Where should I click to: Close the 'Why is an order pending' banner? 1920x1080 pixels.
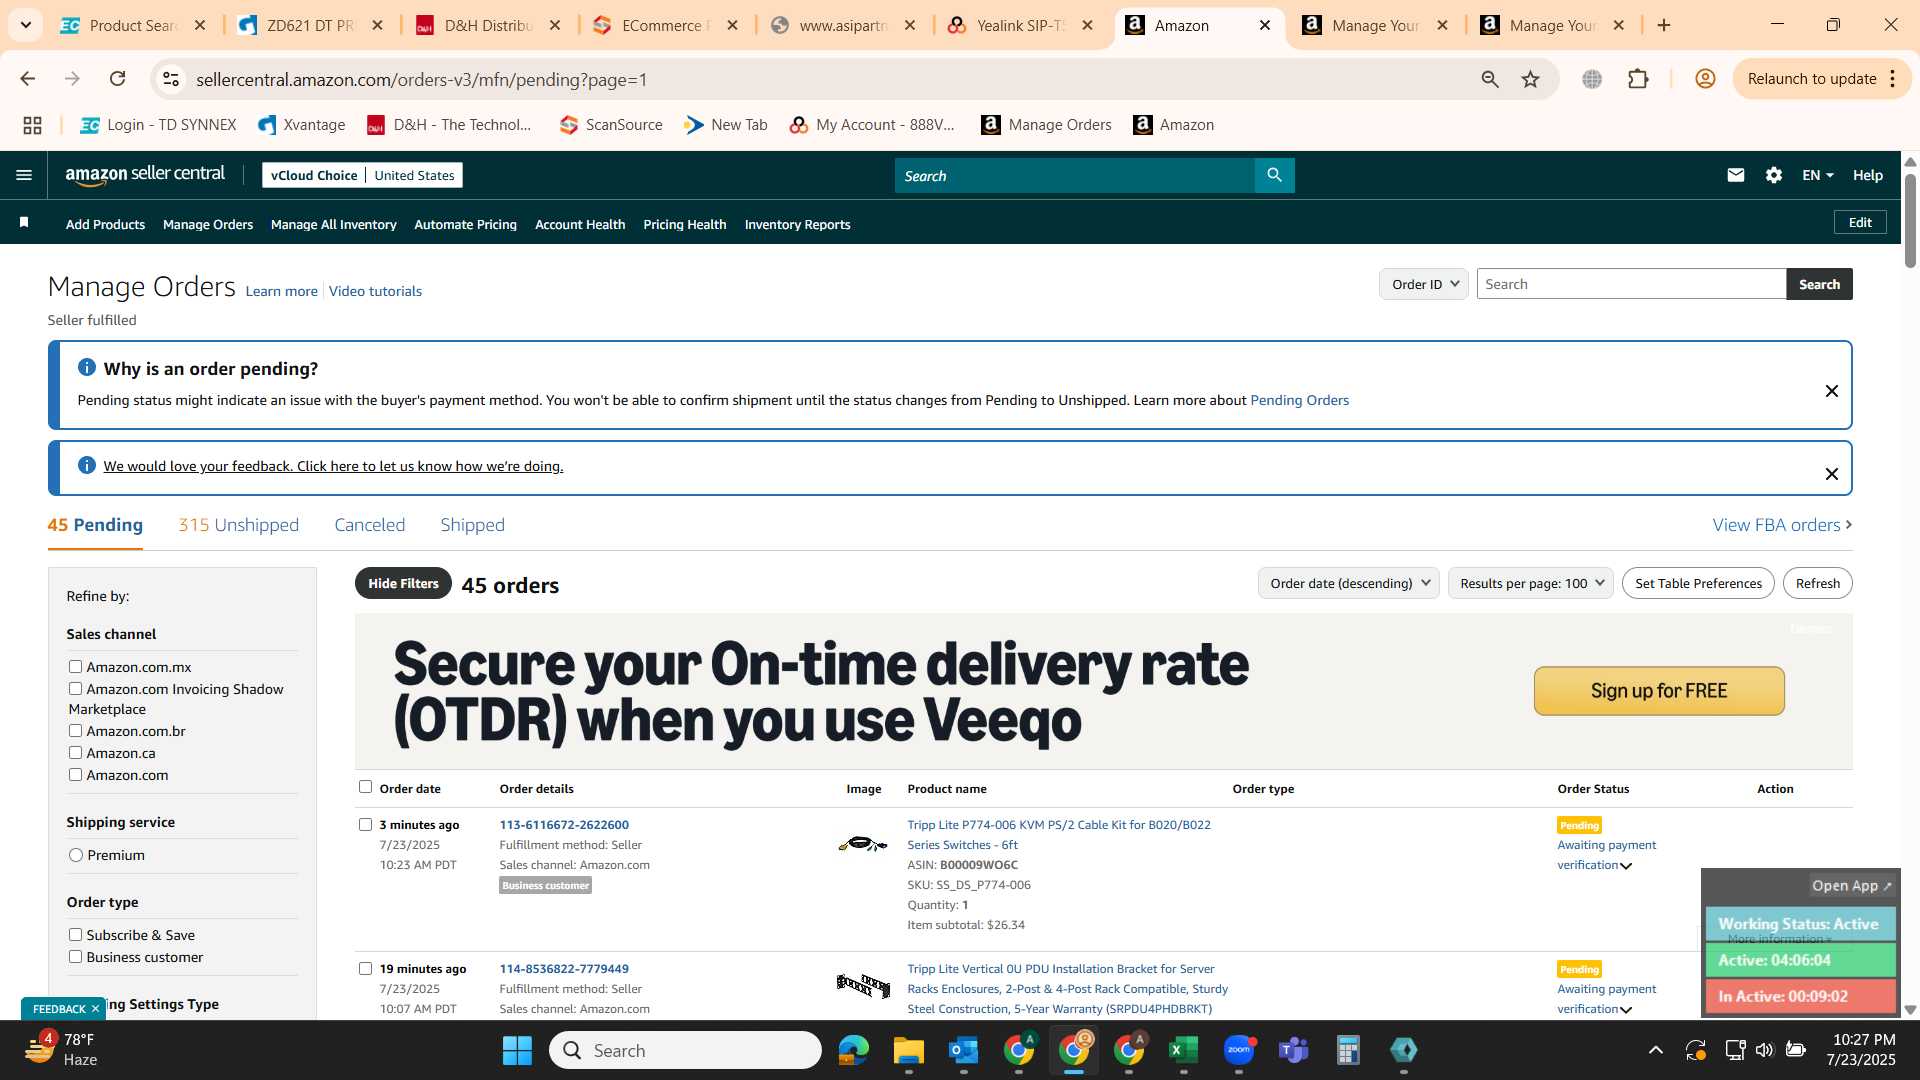(1832, 391)
